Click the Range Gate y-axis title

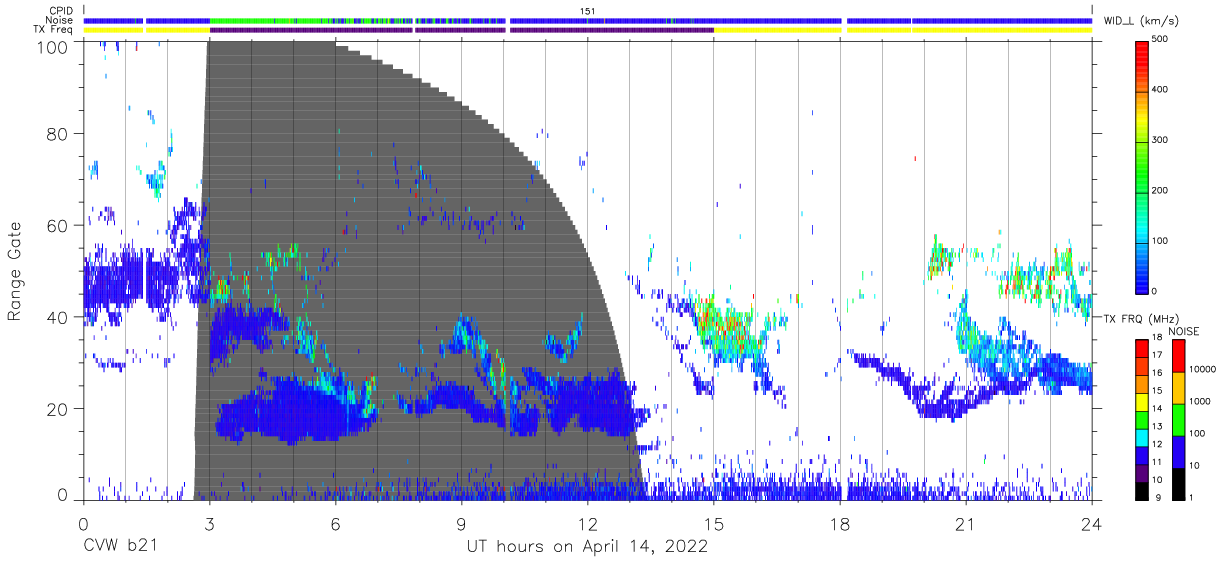click(x=16, y=270)
